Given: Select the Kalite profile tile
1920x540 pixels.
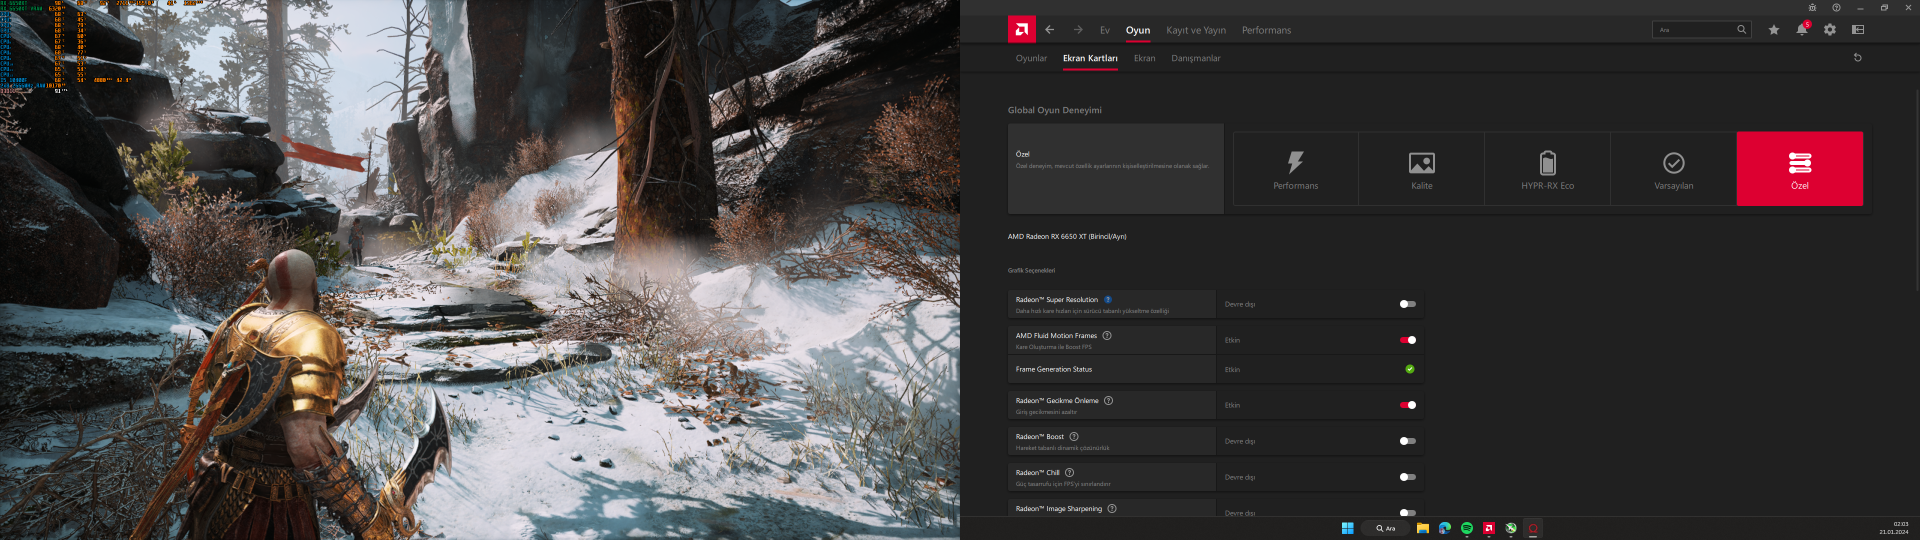Looking at the screenshot, I should pos(1421,169).
